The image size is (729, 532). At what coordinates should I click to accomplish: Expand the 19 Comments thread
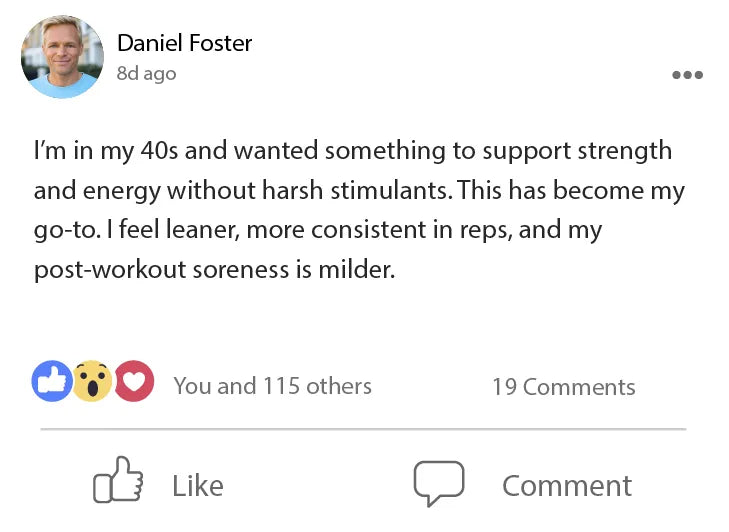coord(563,387)
